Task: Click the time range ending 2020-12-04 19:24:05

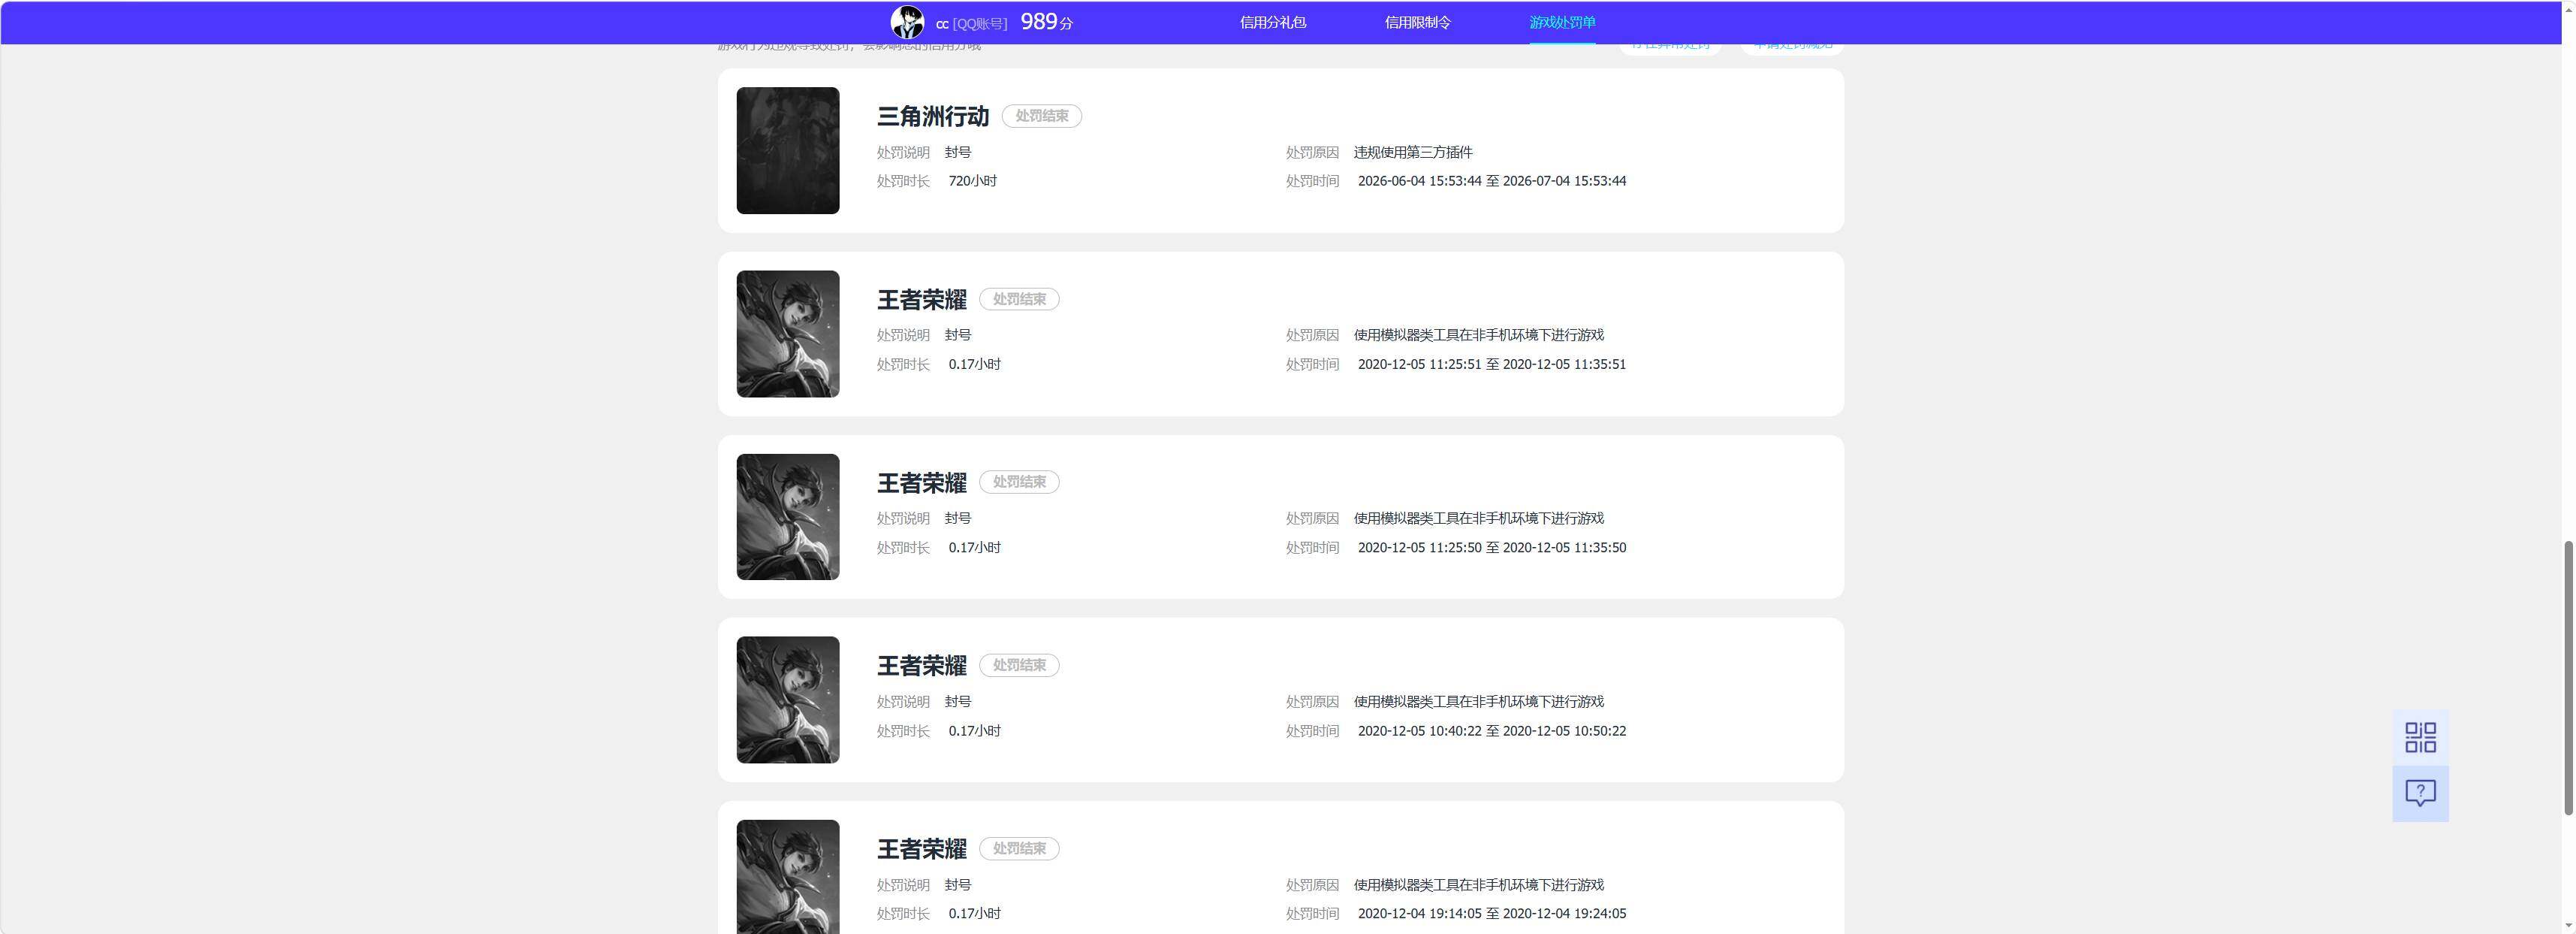Action: [x=1492, y=913]
